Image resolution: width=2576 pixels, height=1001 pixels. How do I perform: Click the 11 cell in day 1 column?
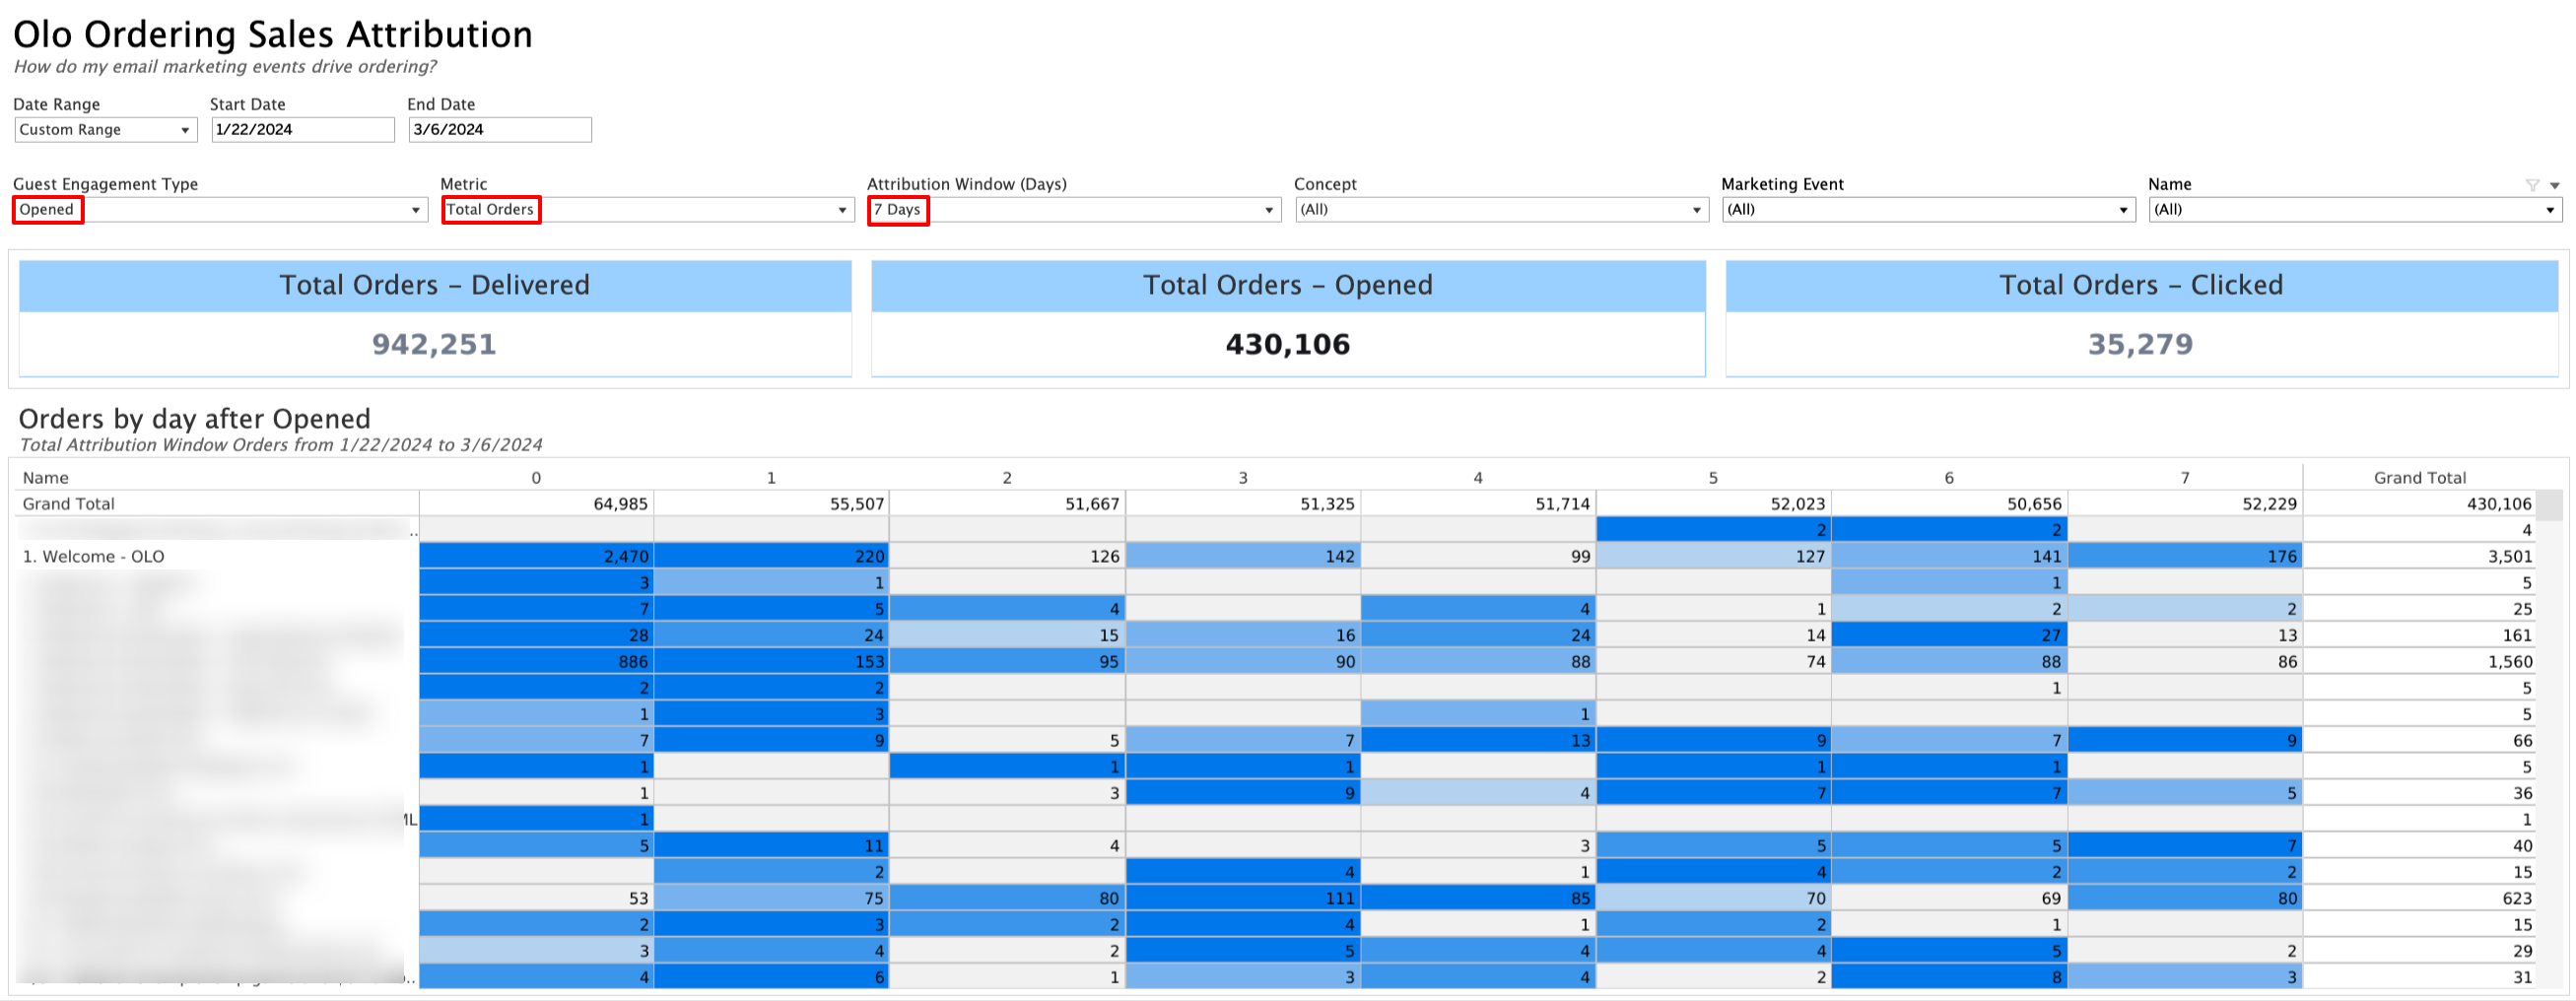pos(772,846)
